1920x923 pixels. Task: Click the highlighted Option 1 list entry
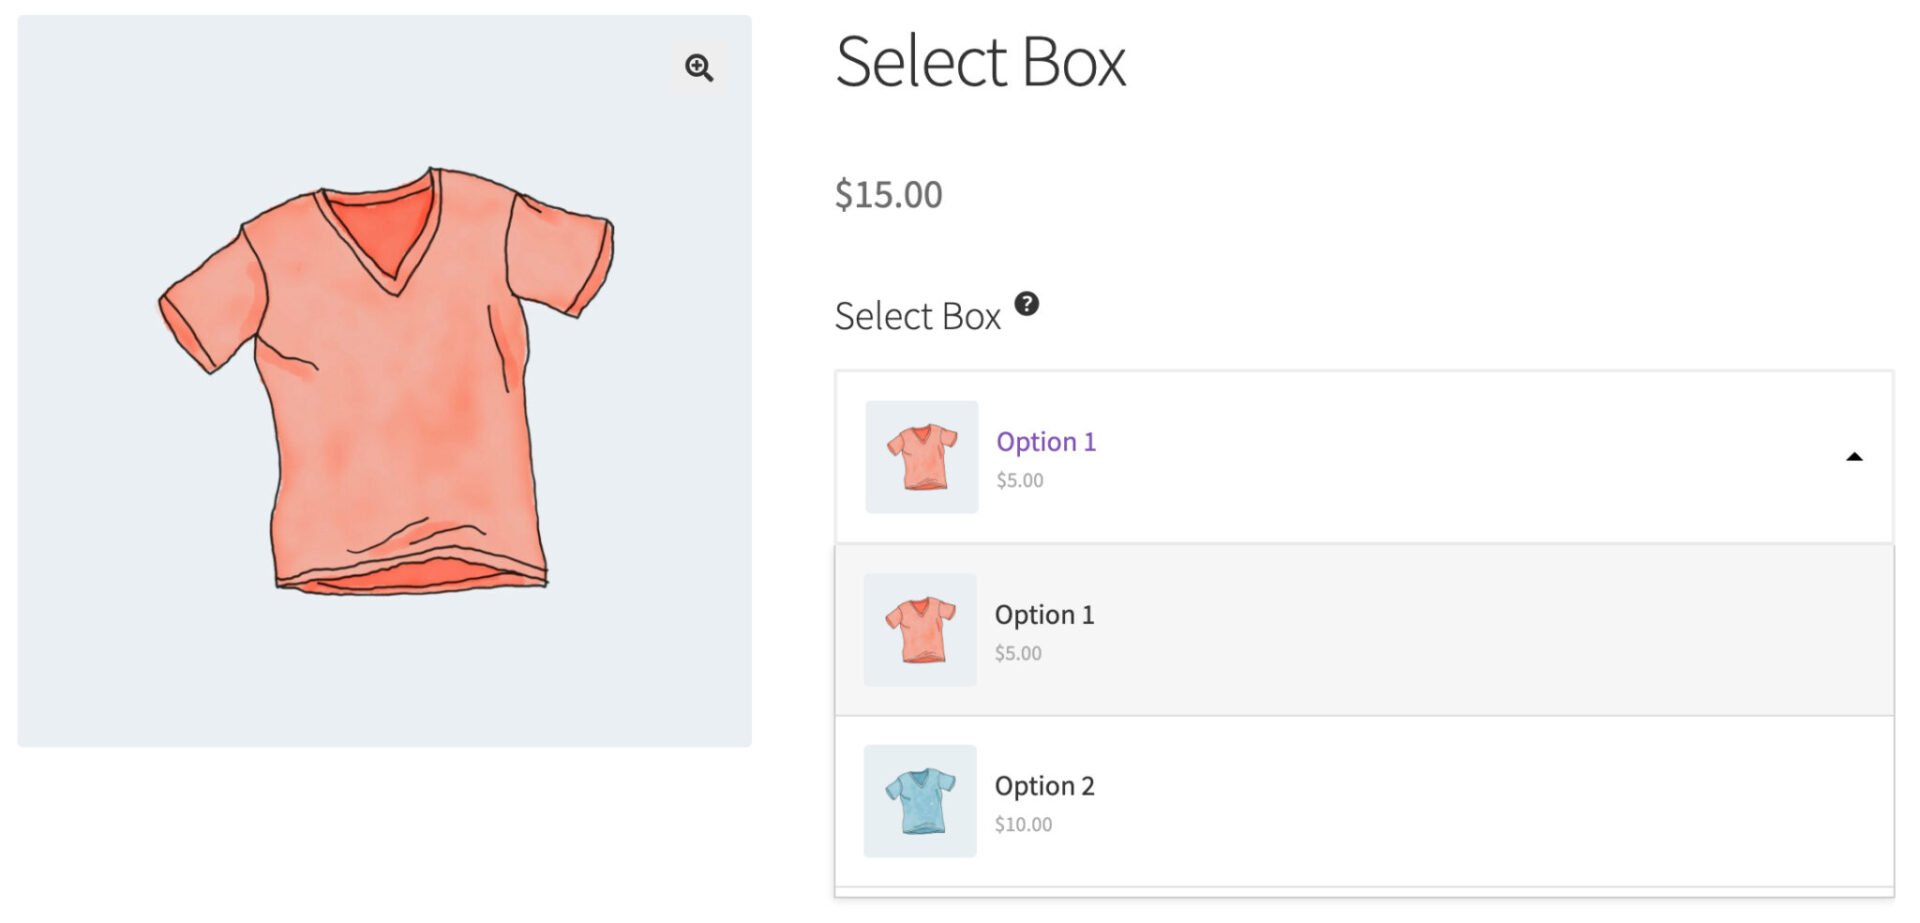click(1370, 629)
